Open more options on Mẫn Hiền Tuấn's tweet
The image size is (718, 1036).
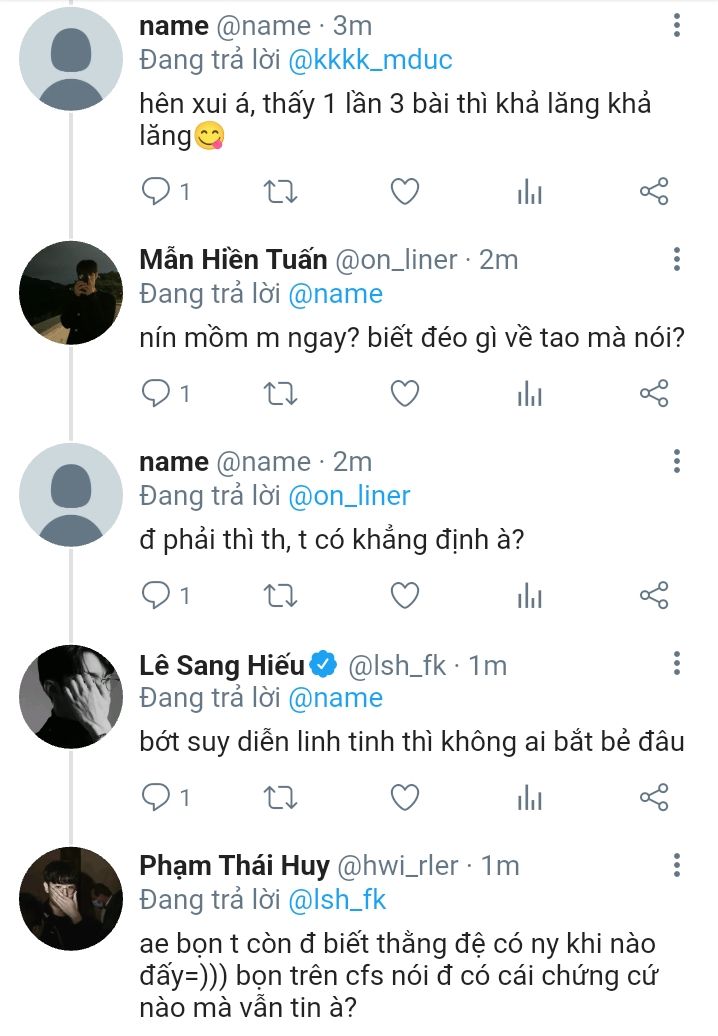(x=677, y=260)
